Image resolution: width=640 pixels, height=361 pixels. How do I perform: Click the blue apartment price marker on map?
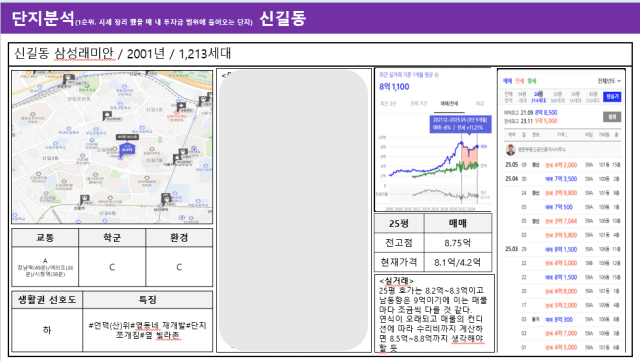click(127, 149)
